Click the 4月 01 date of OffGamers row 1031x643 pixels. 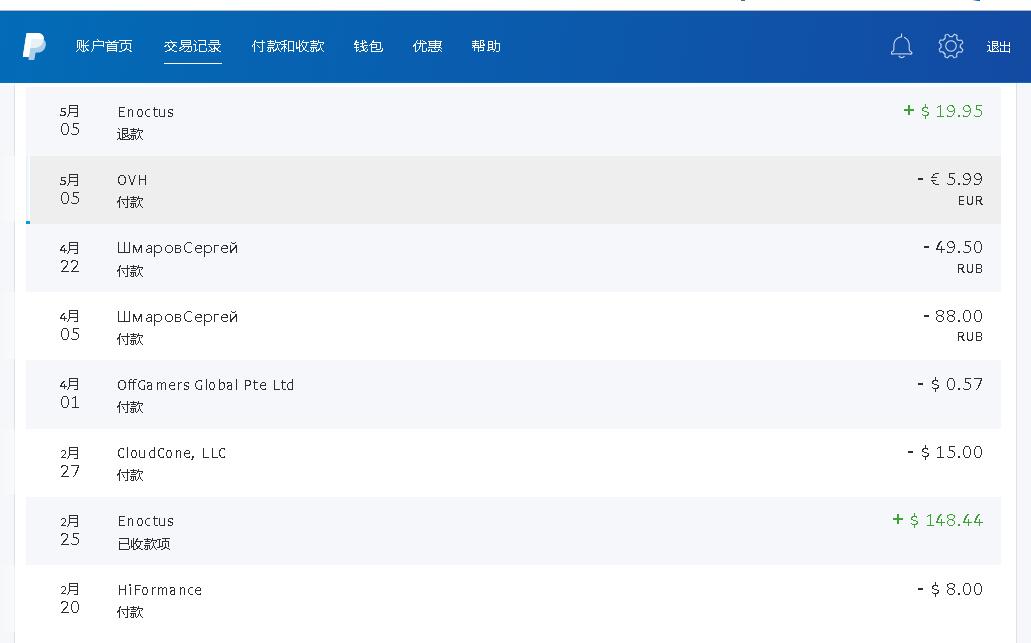[70, 394]
